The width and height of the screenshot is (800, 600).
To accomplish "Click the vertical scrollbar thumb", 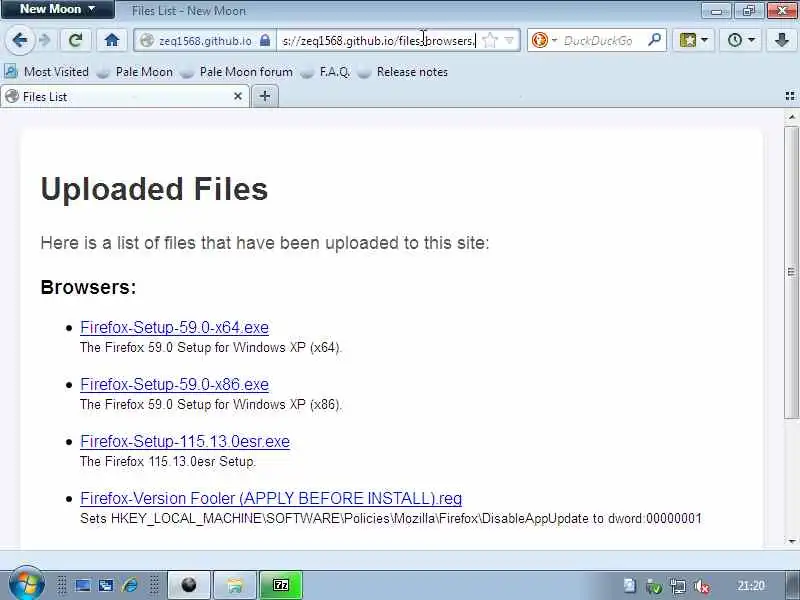I will pos(791,271).
